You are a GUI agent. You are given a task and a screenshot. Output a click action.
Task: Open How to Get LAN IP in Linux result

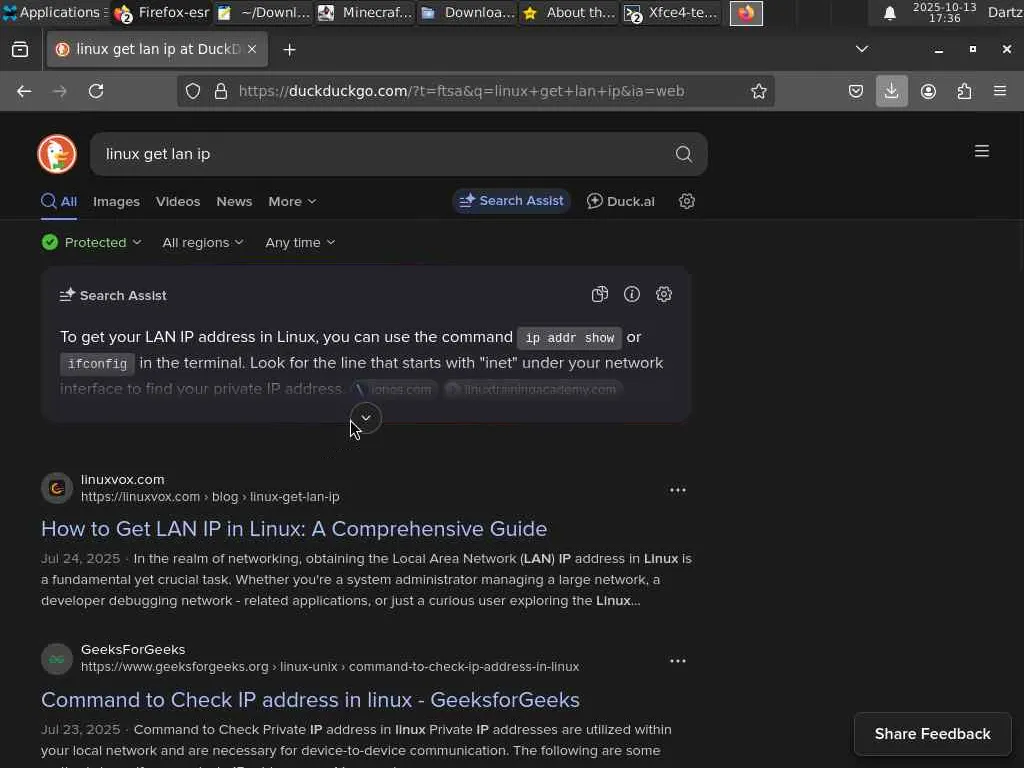click(x=294, y=528)
